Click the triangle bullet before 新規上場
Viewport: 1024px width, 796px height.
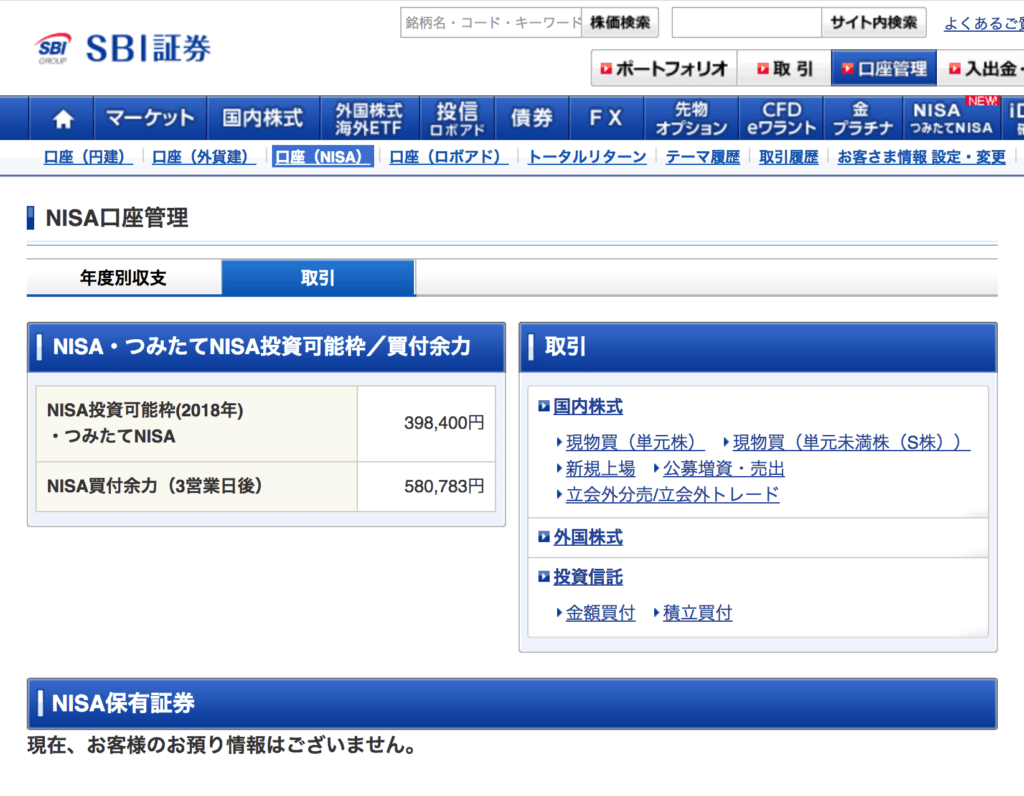[559, 468]
